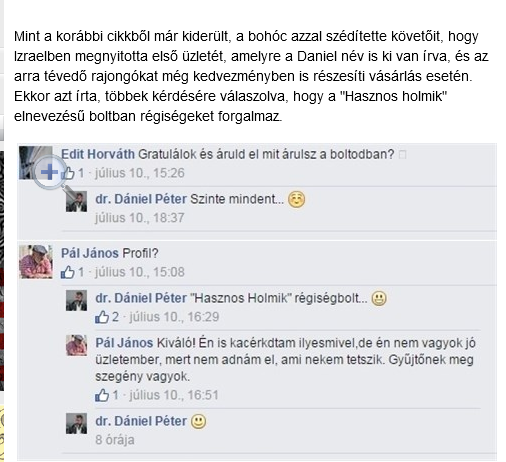Click the small box after boltodban?
This screenshot has width=506, height=462.
pos(403,155)
